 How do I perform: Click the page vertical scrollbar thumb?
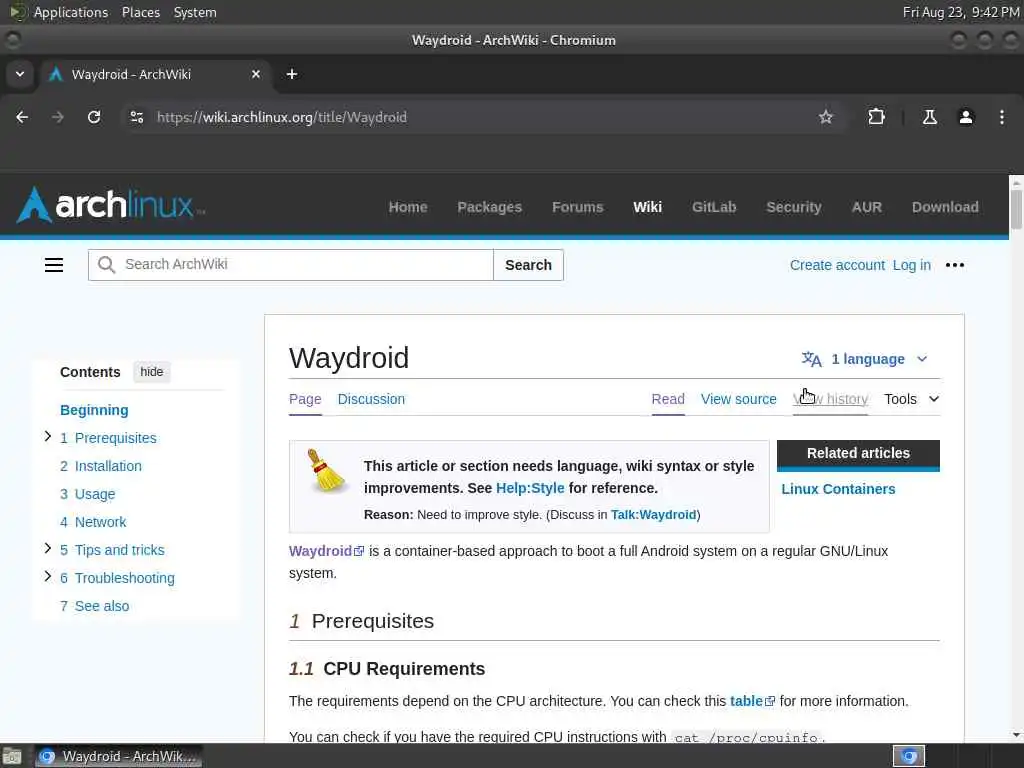1016,209
